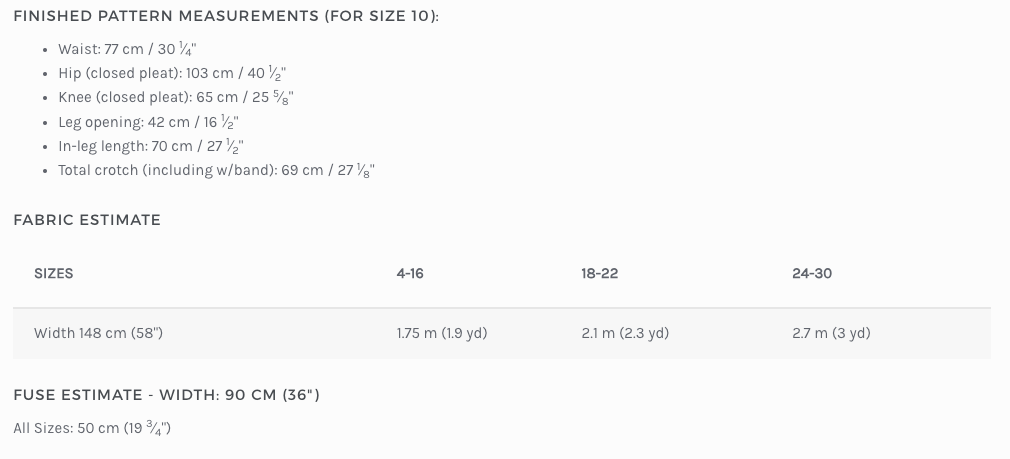This screenshot has height=459, width=1010.
Task: Click the 4-16 size column header
Action: 410,273
